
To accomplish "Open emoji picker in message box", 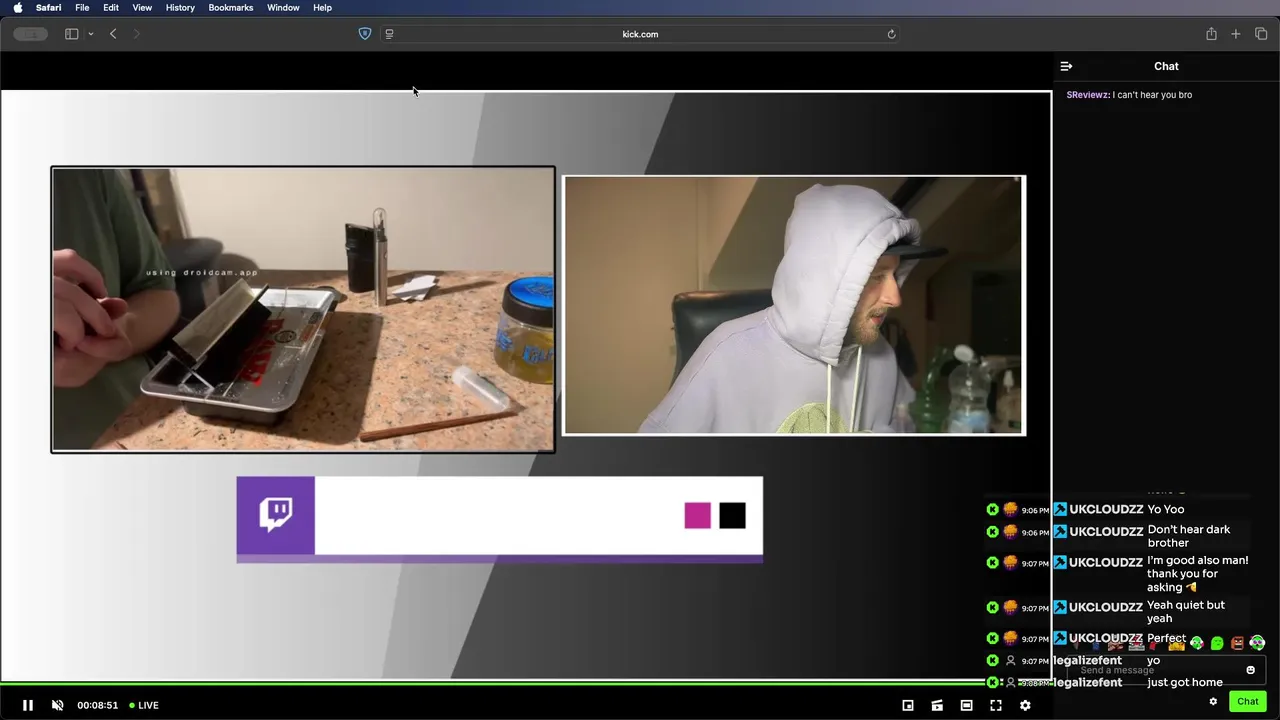I will 1250,670.
